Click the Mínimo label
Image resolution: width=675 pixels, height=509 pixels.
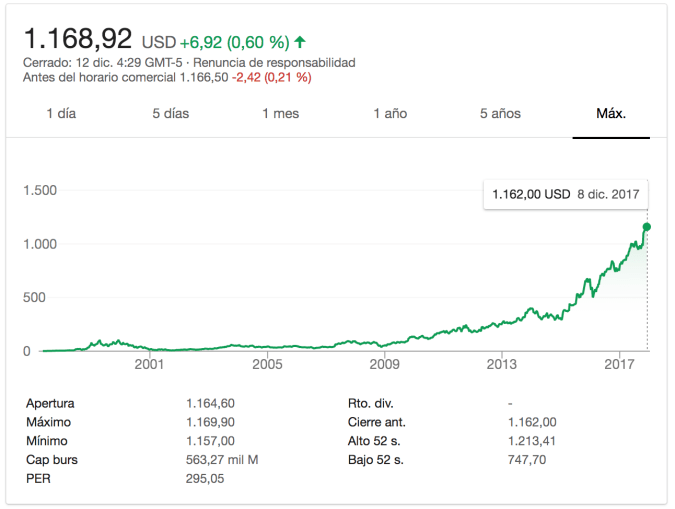pyautogui.click(x=46, y=441)
